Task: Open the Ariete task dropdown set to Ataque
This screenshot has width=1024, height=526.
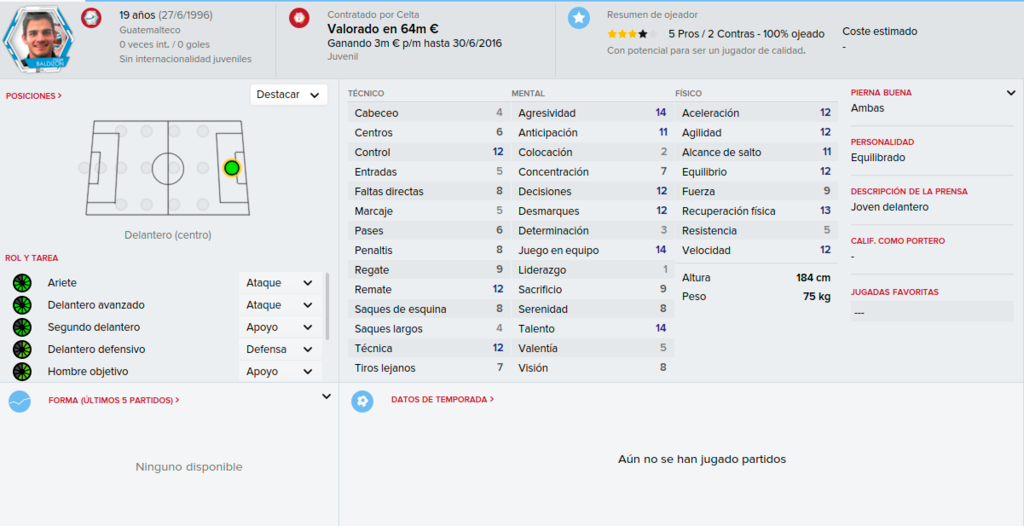Action: tap(280, 283)
